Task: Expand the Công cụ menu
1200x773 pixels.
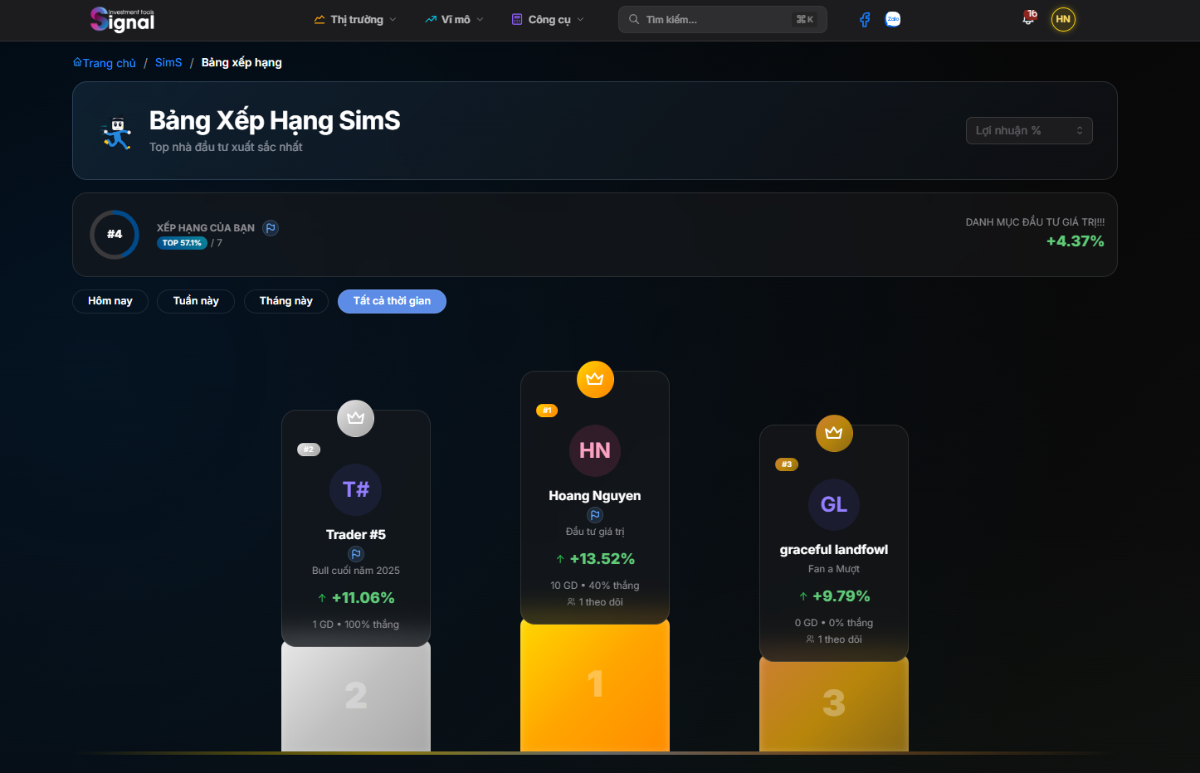Action: [x=547, y=20]
